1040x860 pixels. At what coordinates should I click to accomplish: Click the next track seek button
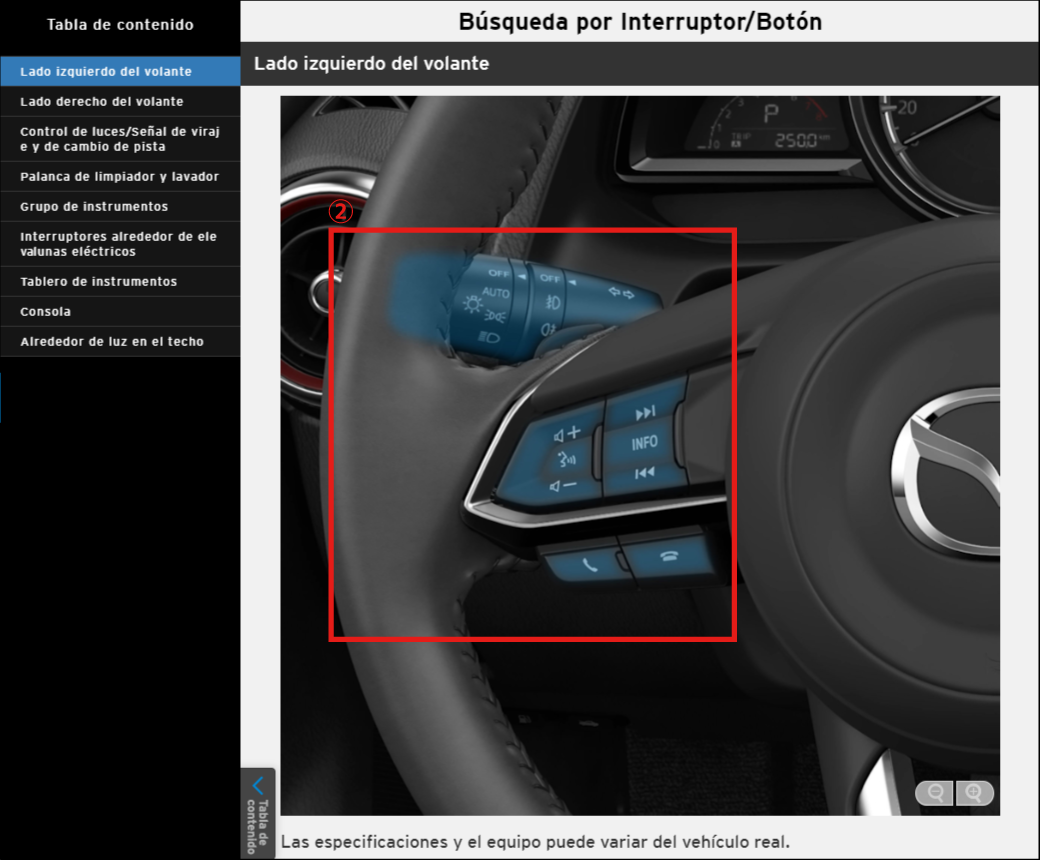645,412
